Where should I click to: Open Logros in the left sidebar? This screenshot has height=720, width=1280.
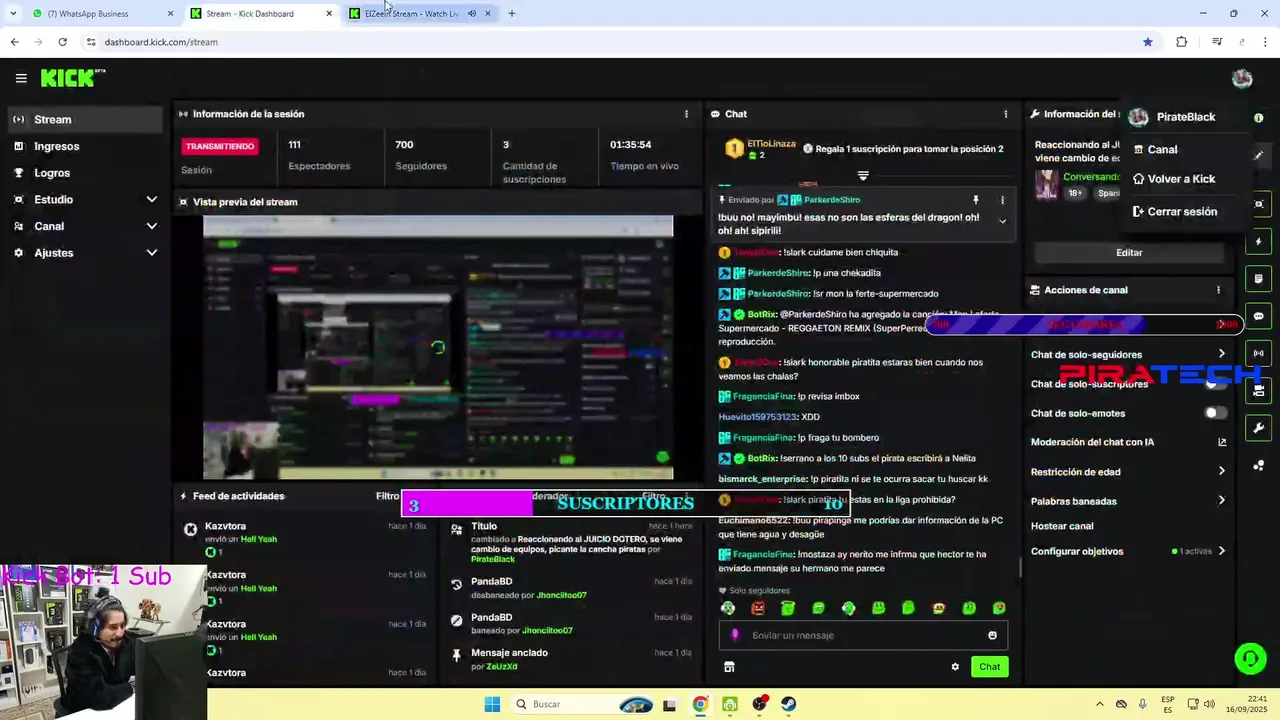[84, 173]
